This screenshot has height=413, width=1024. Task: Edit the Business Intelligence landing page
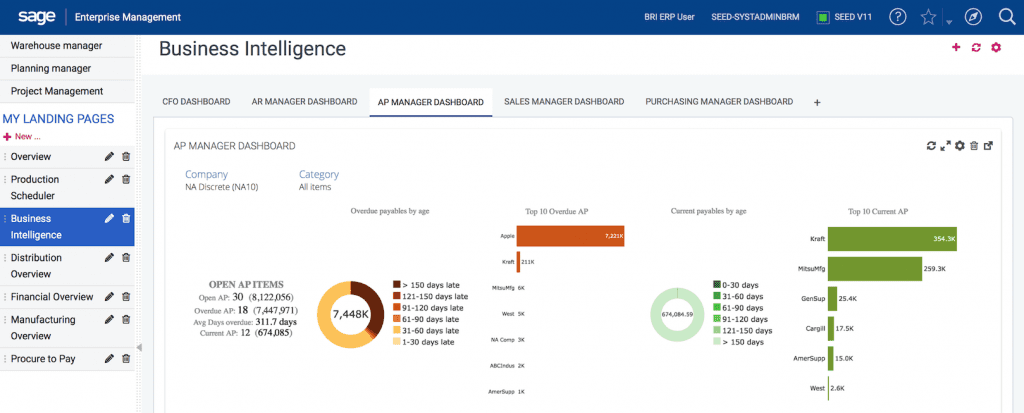(x=110, y=218)
